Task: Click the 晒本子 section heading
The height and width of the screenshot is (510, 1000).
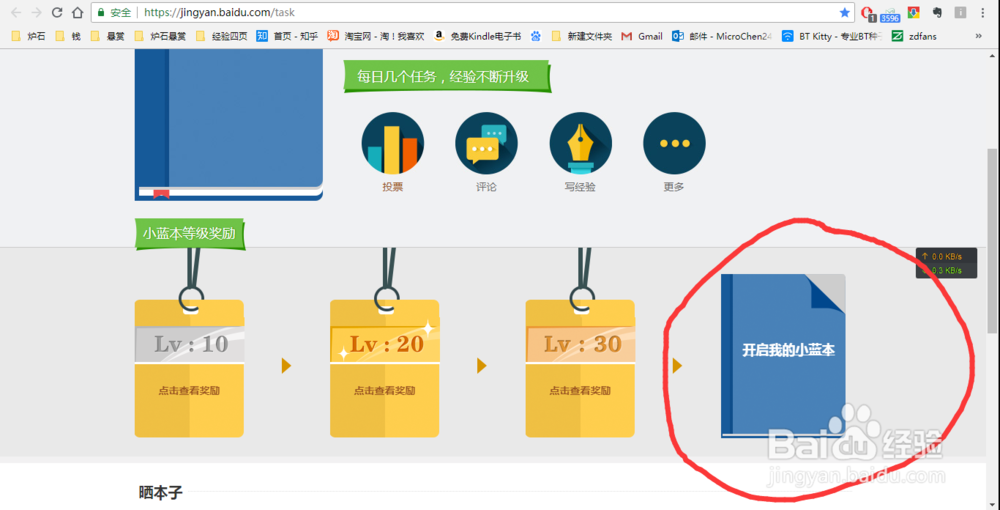Action: (161, 492)
